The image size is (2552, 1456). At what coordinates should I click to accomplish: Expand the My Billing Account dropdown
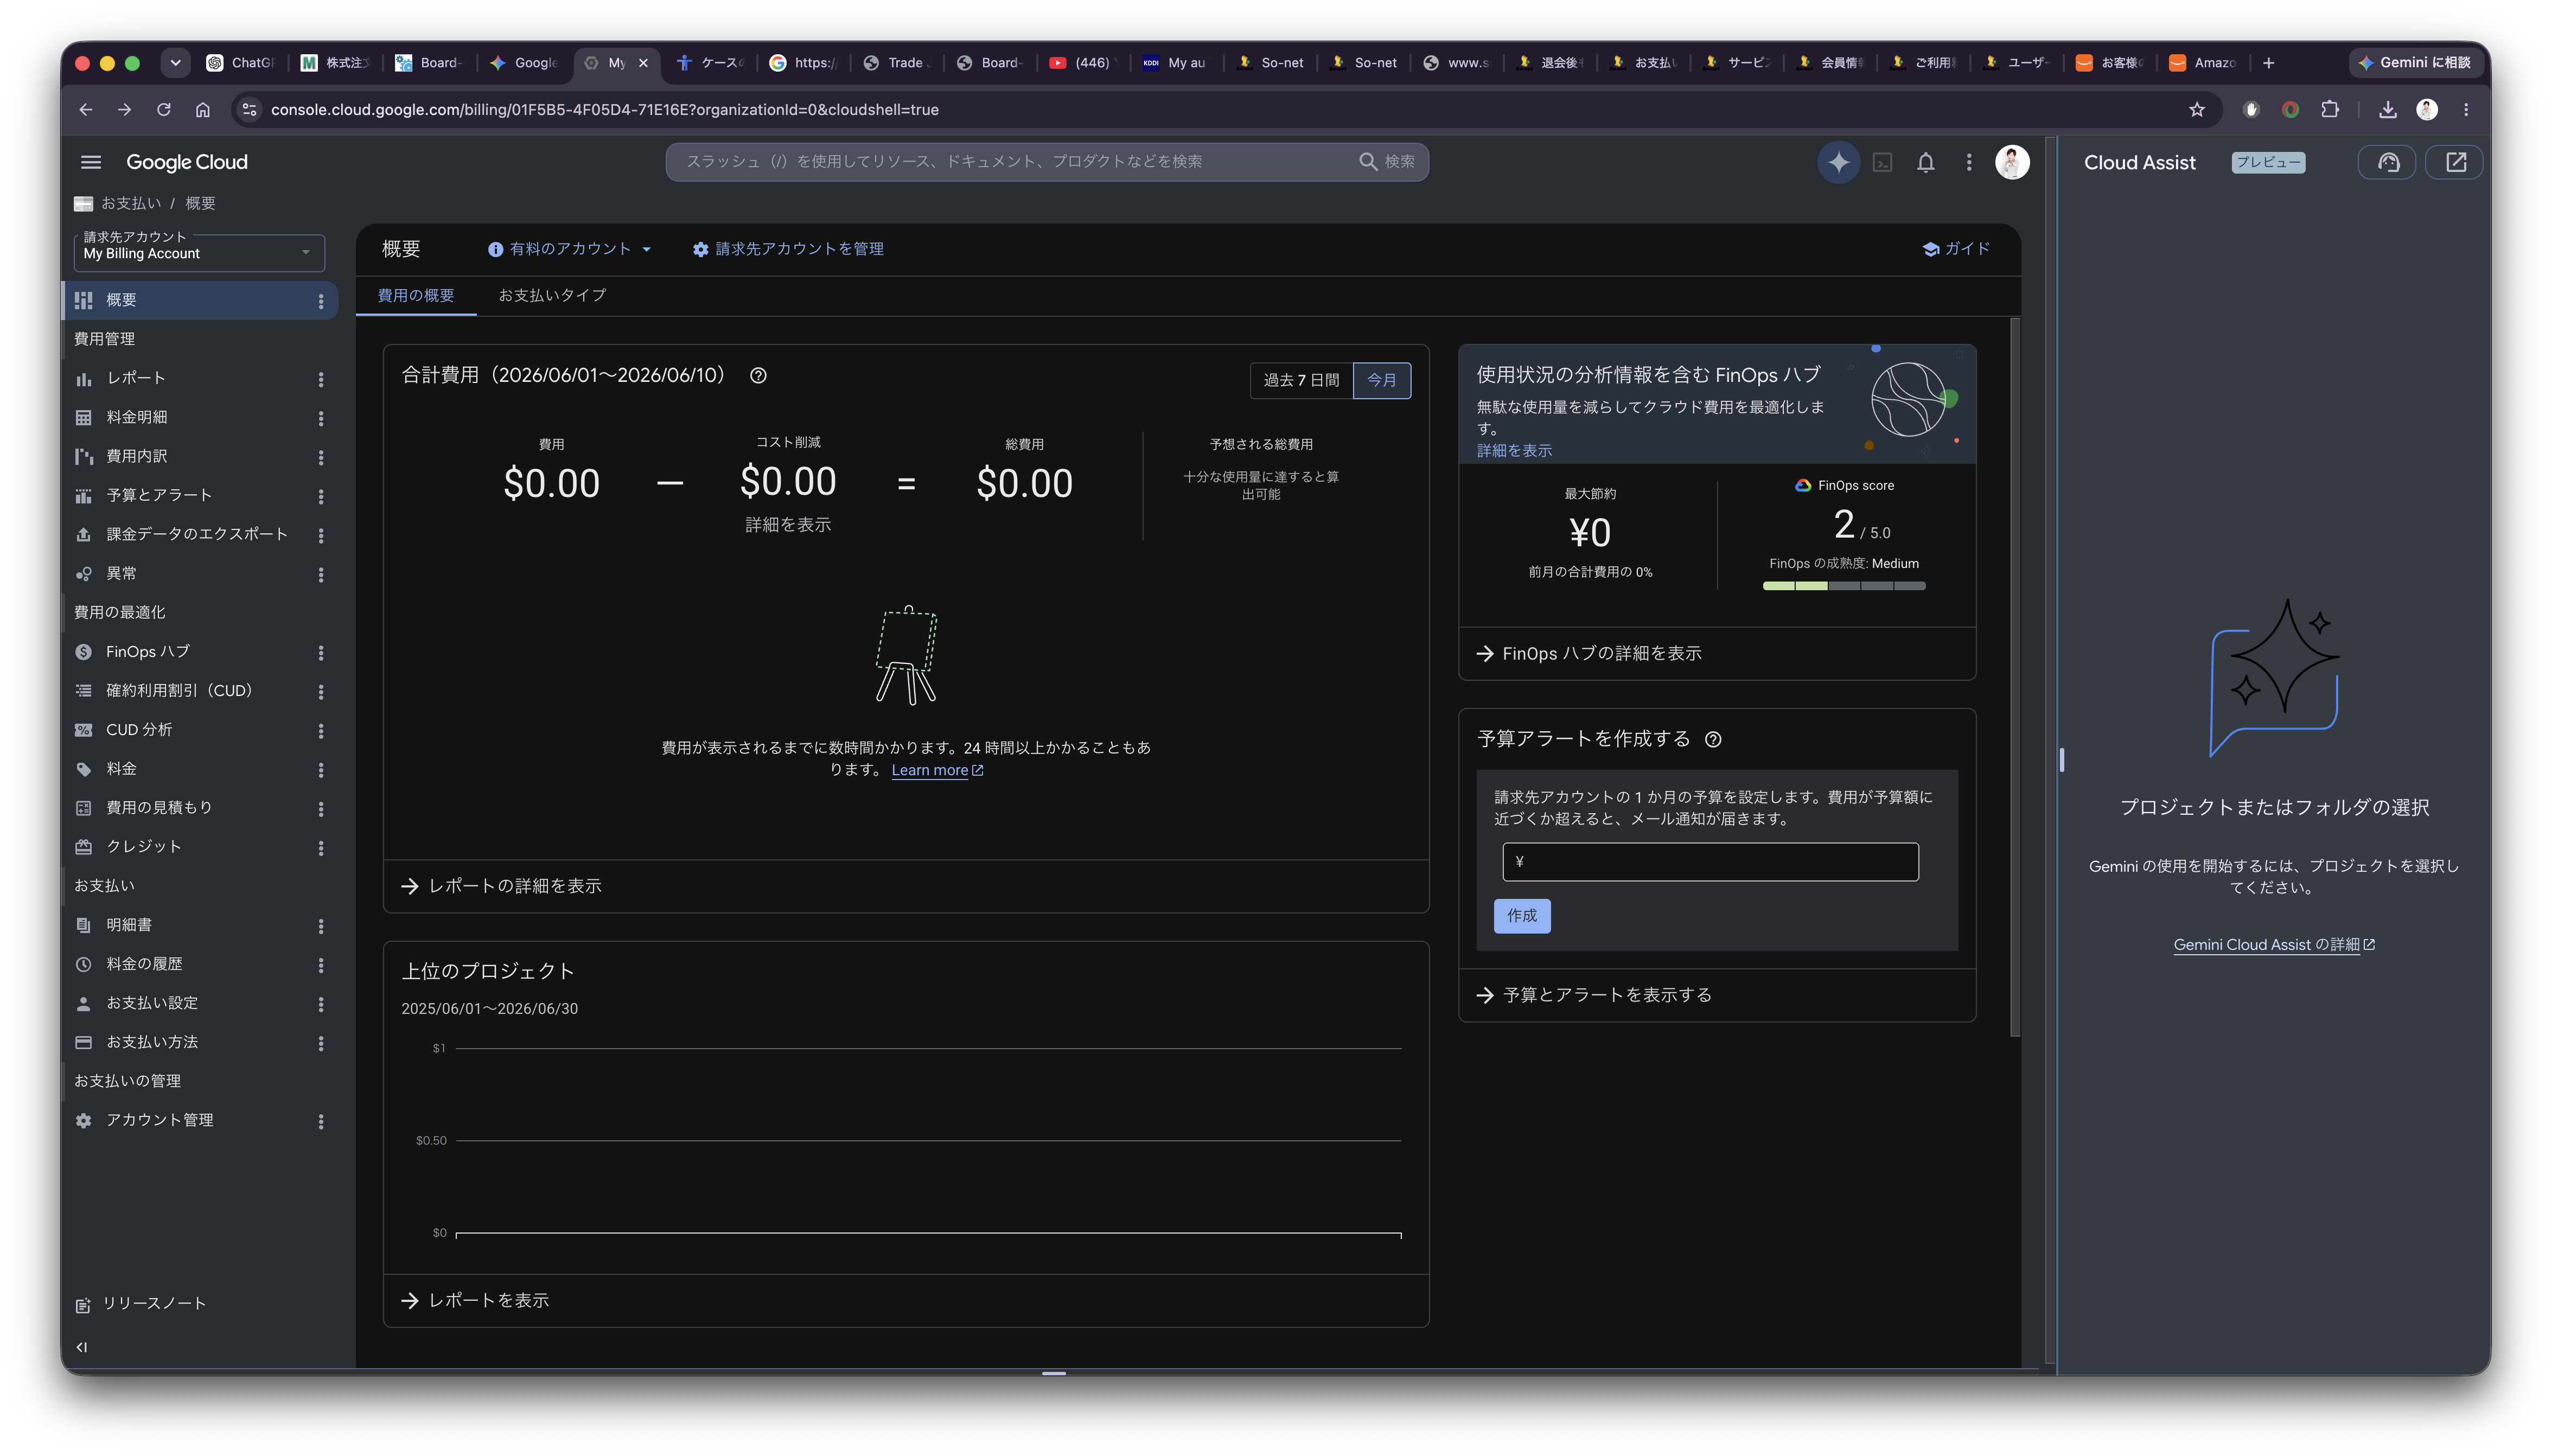200,252
